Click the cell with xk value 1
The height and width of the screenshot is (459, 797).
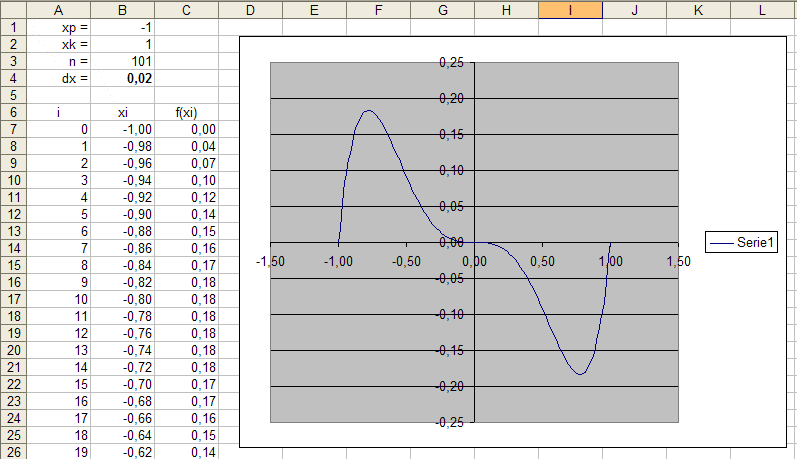click(x=122, y=44)
